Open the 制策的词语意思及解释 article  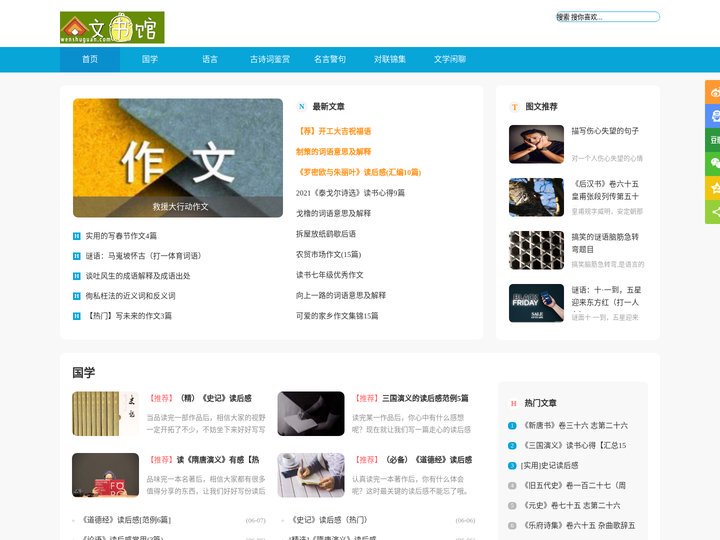pos(333,152)
